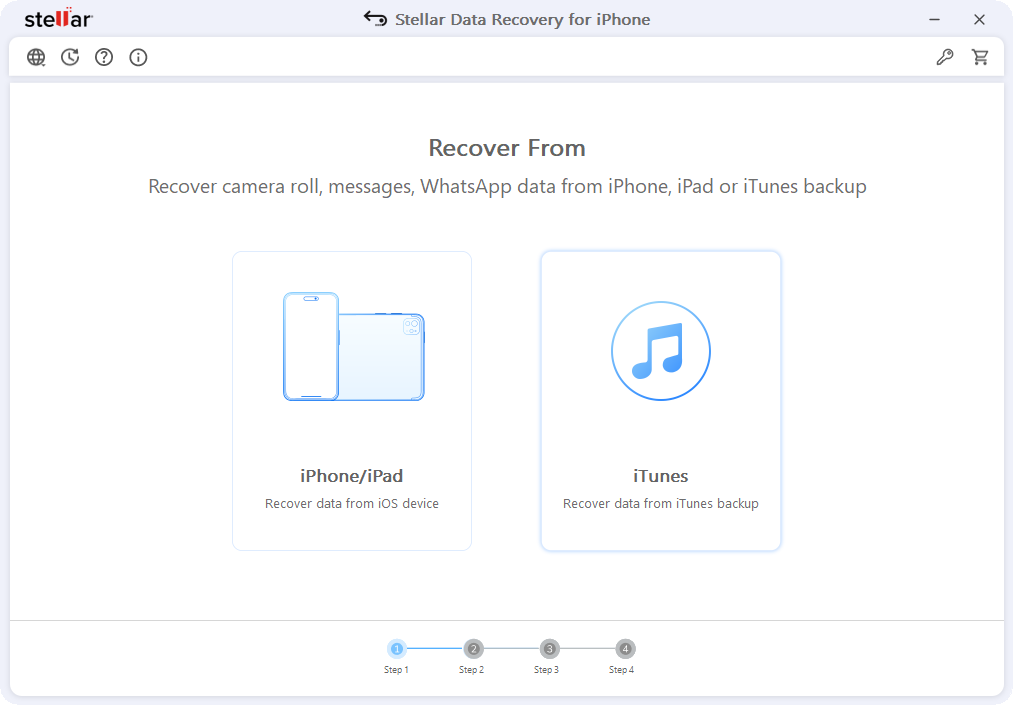View software info with the info icon
1013x705 pixels.
click(138, 57)
